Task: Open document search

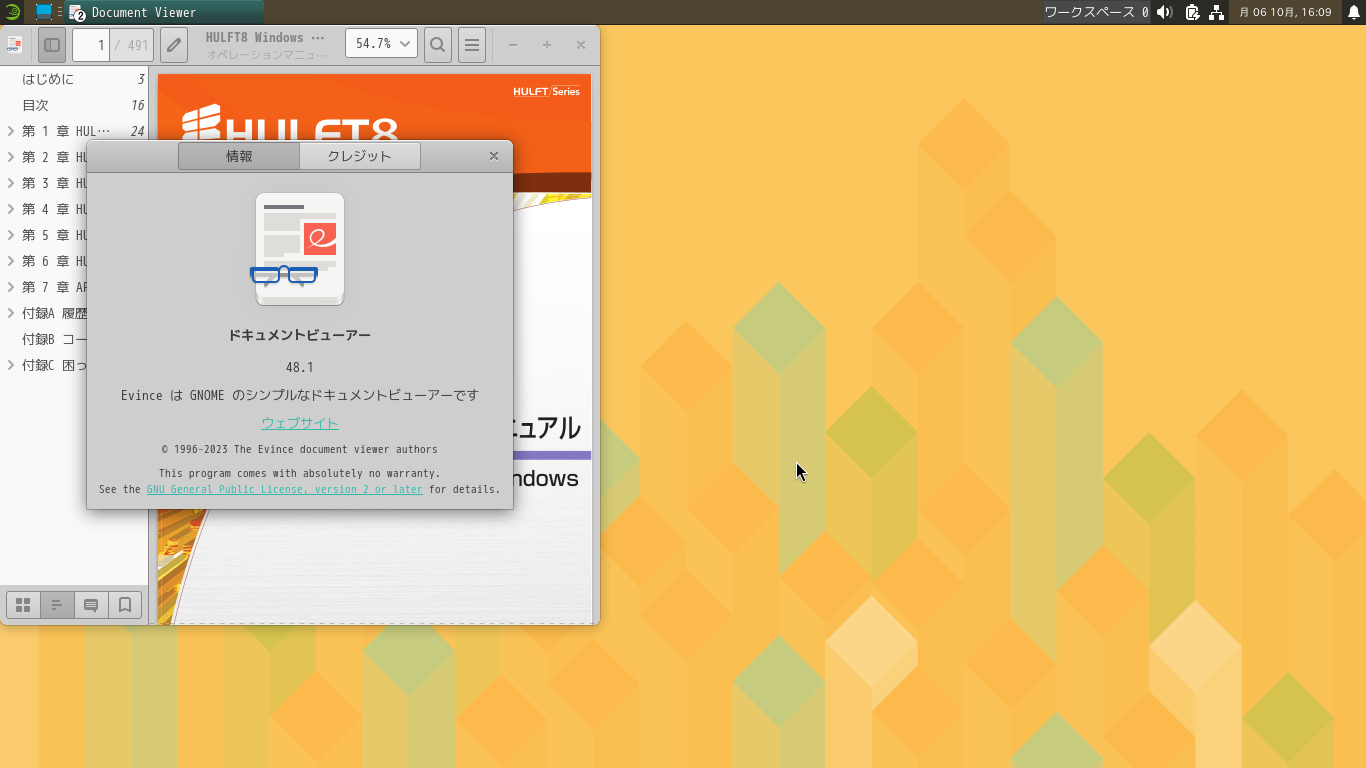Action: [x=437, y=44]
